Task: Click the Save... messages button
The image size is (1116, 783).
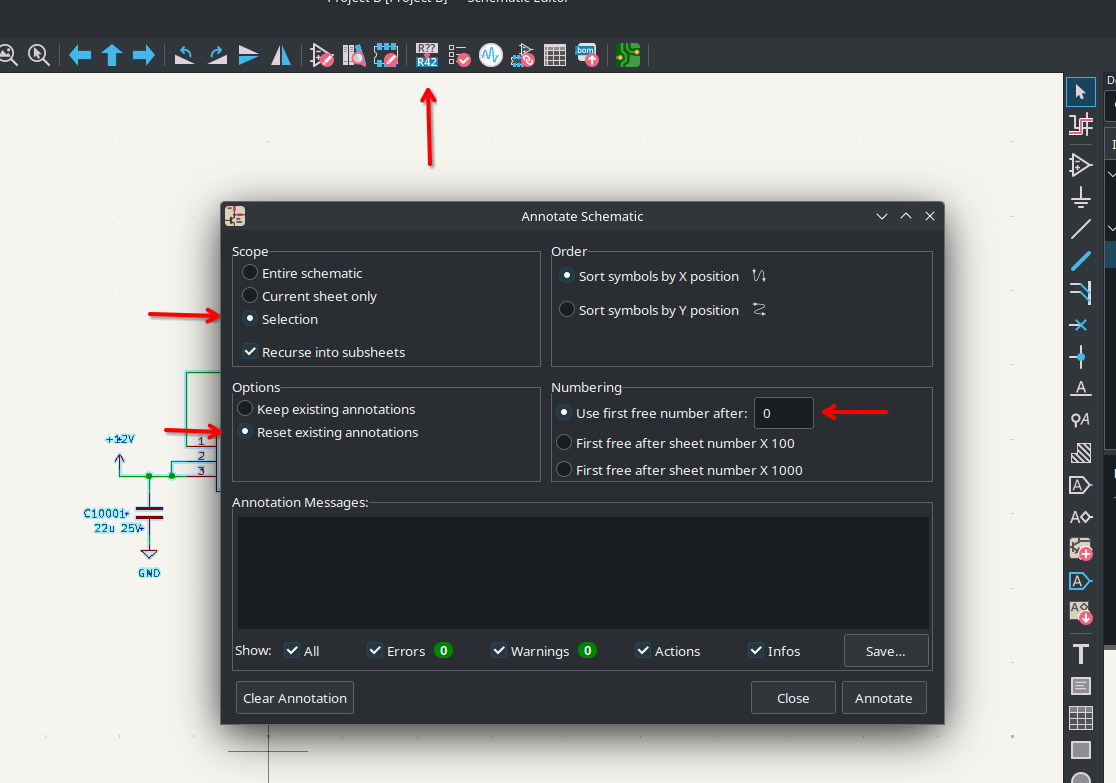Action: [885, 651]
